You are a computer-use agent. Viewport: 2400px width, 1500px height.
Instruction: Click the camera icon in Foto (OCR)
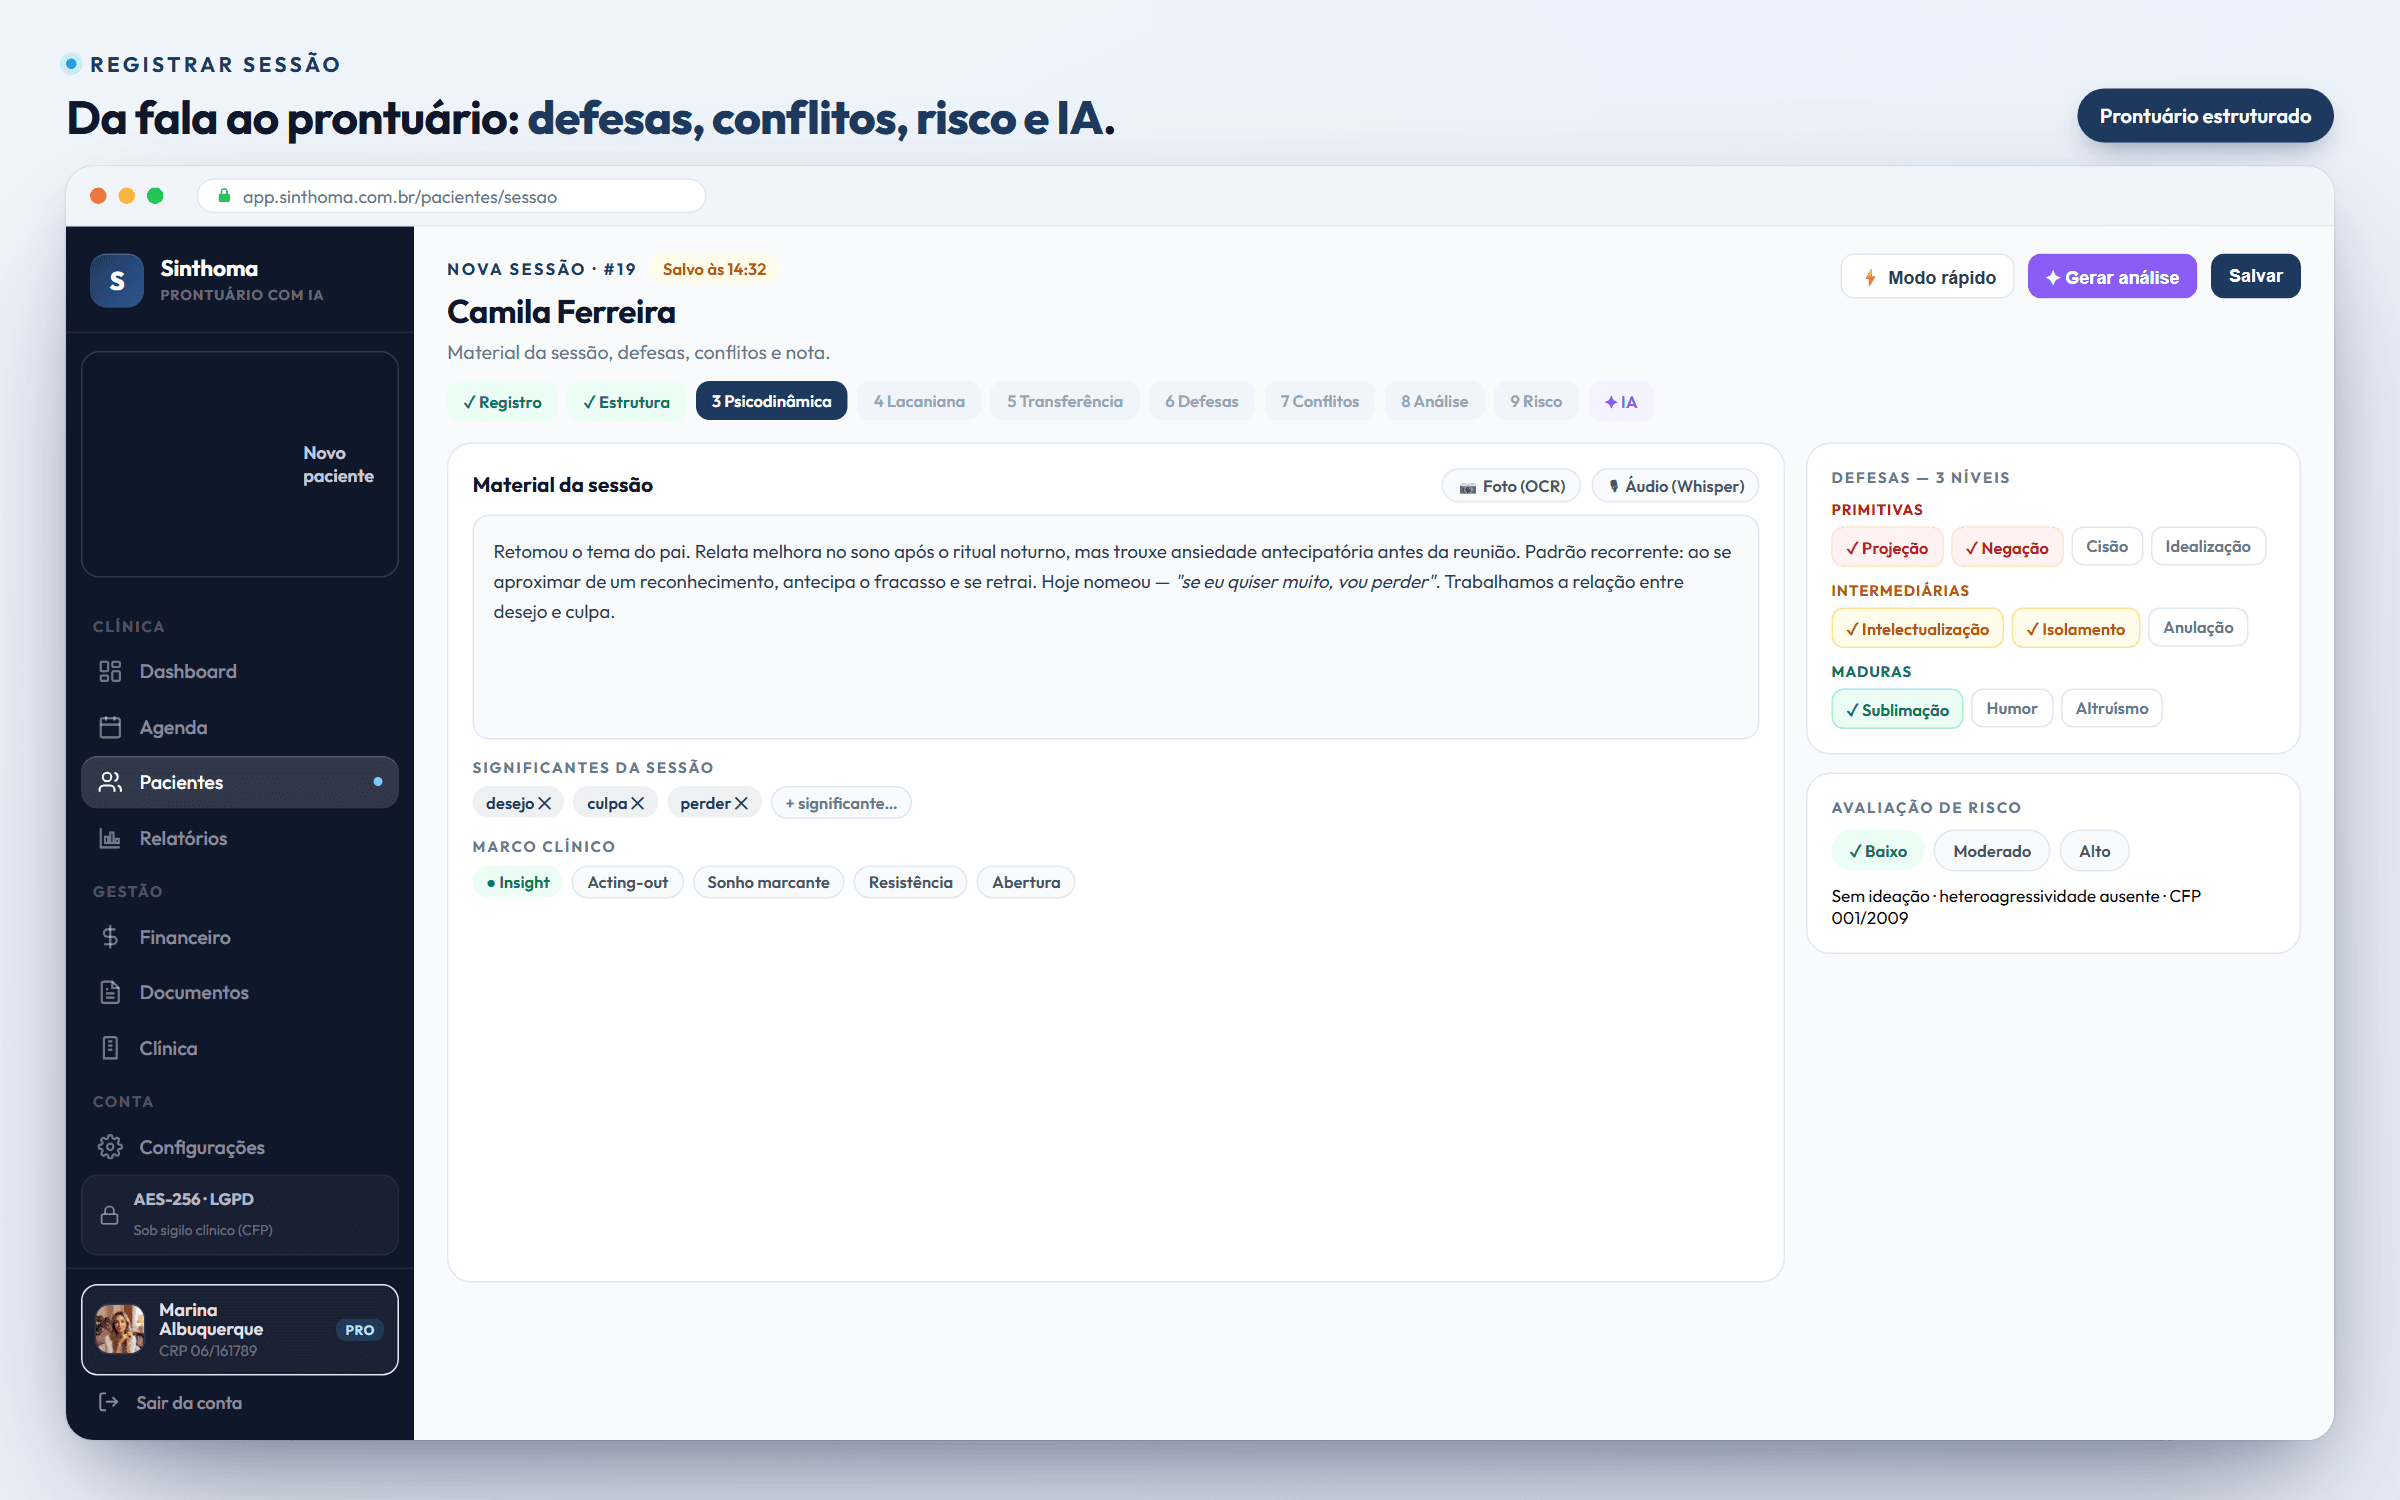[x=1468, y=487]
